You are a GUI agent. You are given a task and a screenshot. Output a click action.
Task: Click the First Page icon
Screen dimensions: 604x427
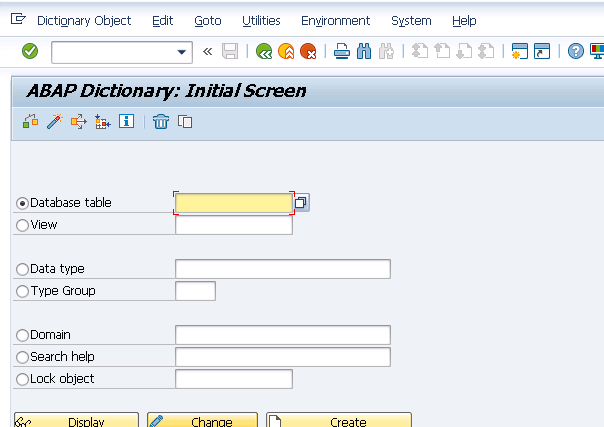tap(420, 51)
